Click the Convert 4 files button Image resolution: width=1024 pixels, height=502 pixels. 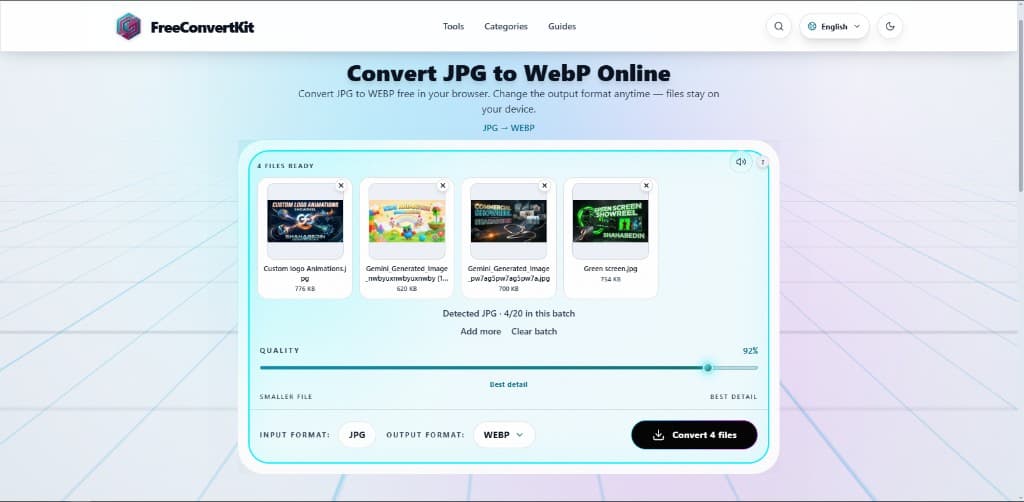694,435
